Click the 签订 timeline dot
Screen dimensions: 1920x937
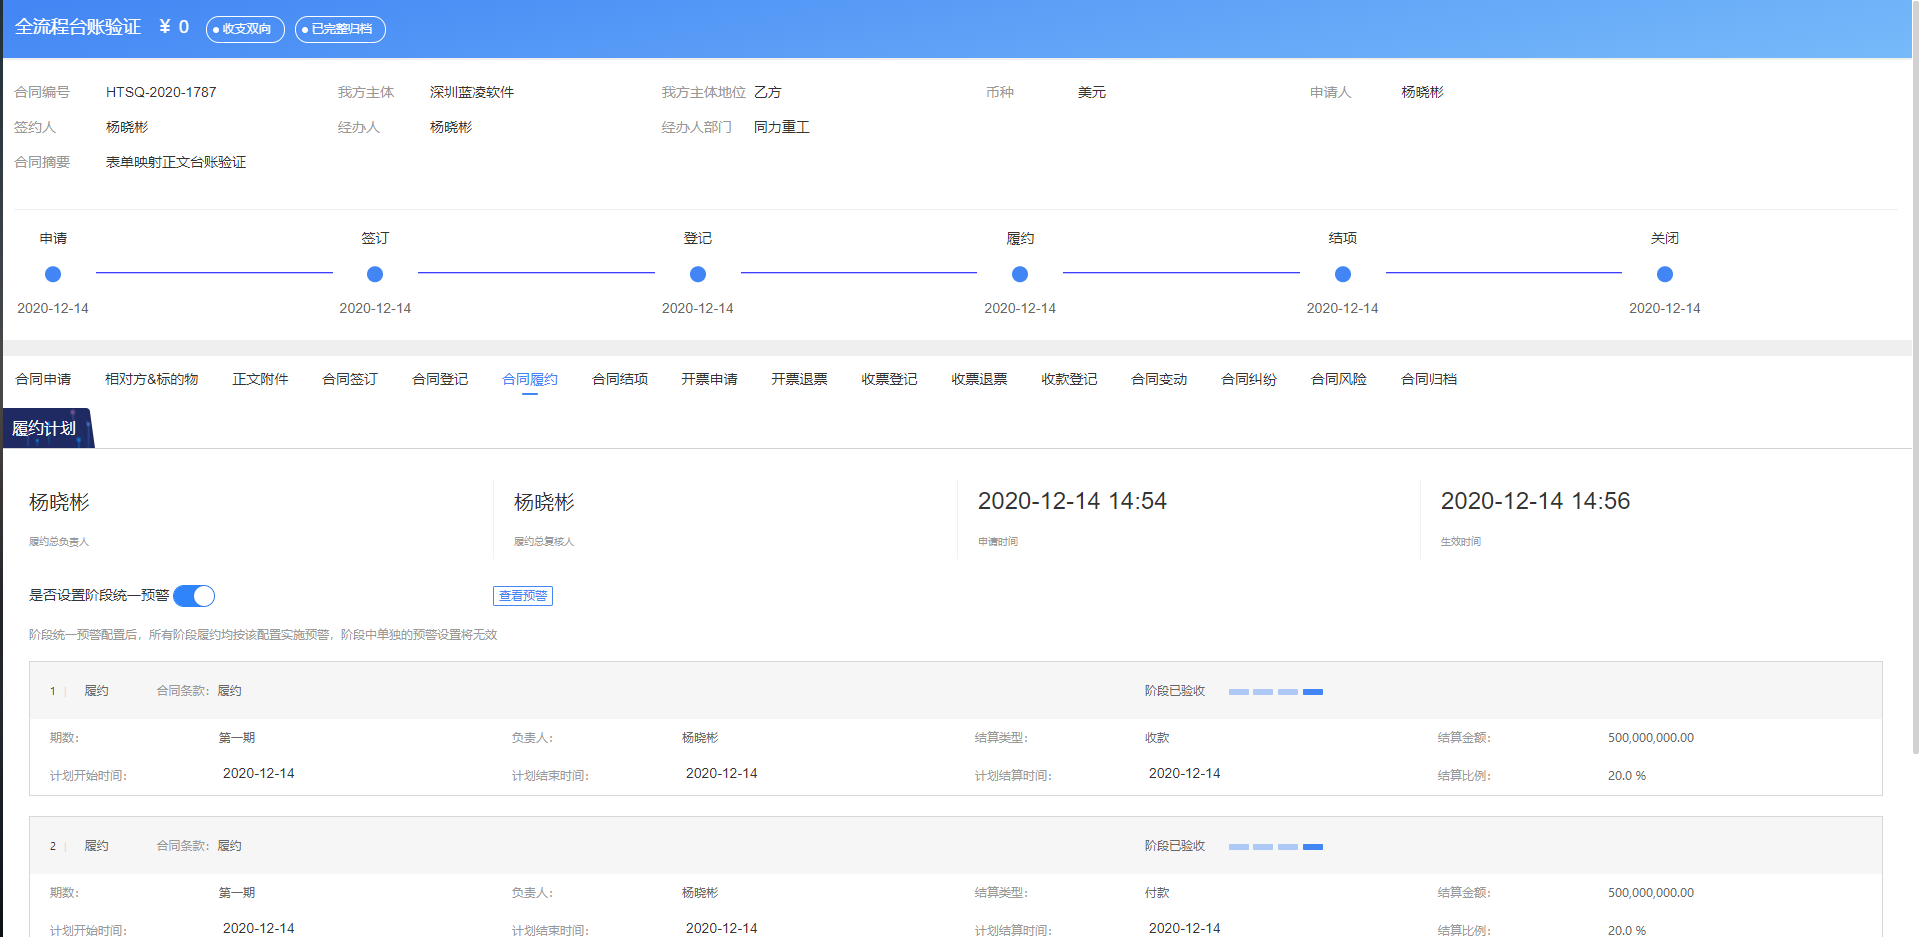pyautogui.click(x=375, y=274)
